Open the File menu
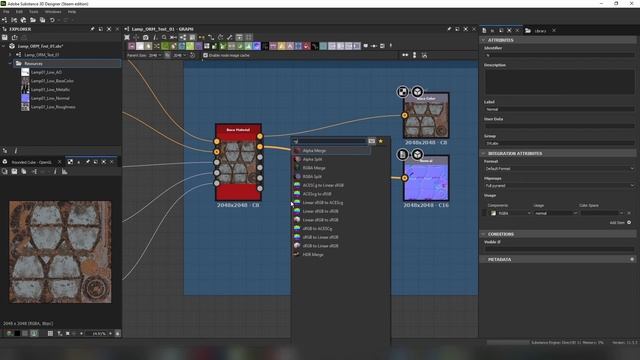The height and width of the screenshot is (360, 640). pos(6,12)
